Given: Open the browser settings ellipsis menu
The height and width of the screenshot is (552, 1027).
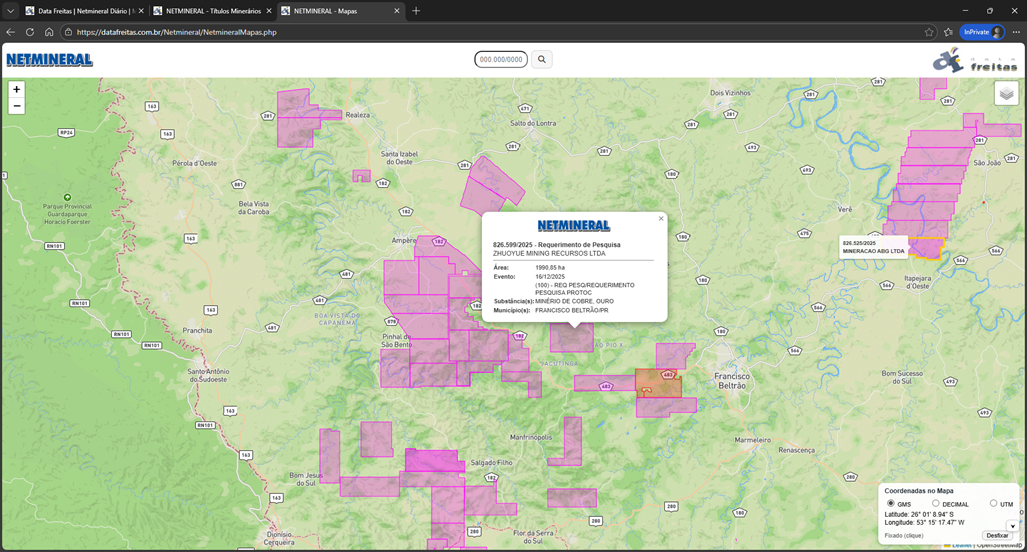Looking at the screenshot, I should coord(1015,32).
